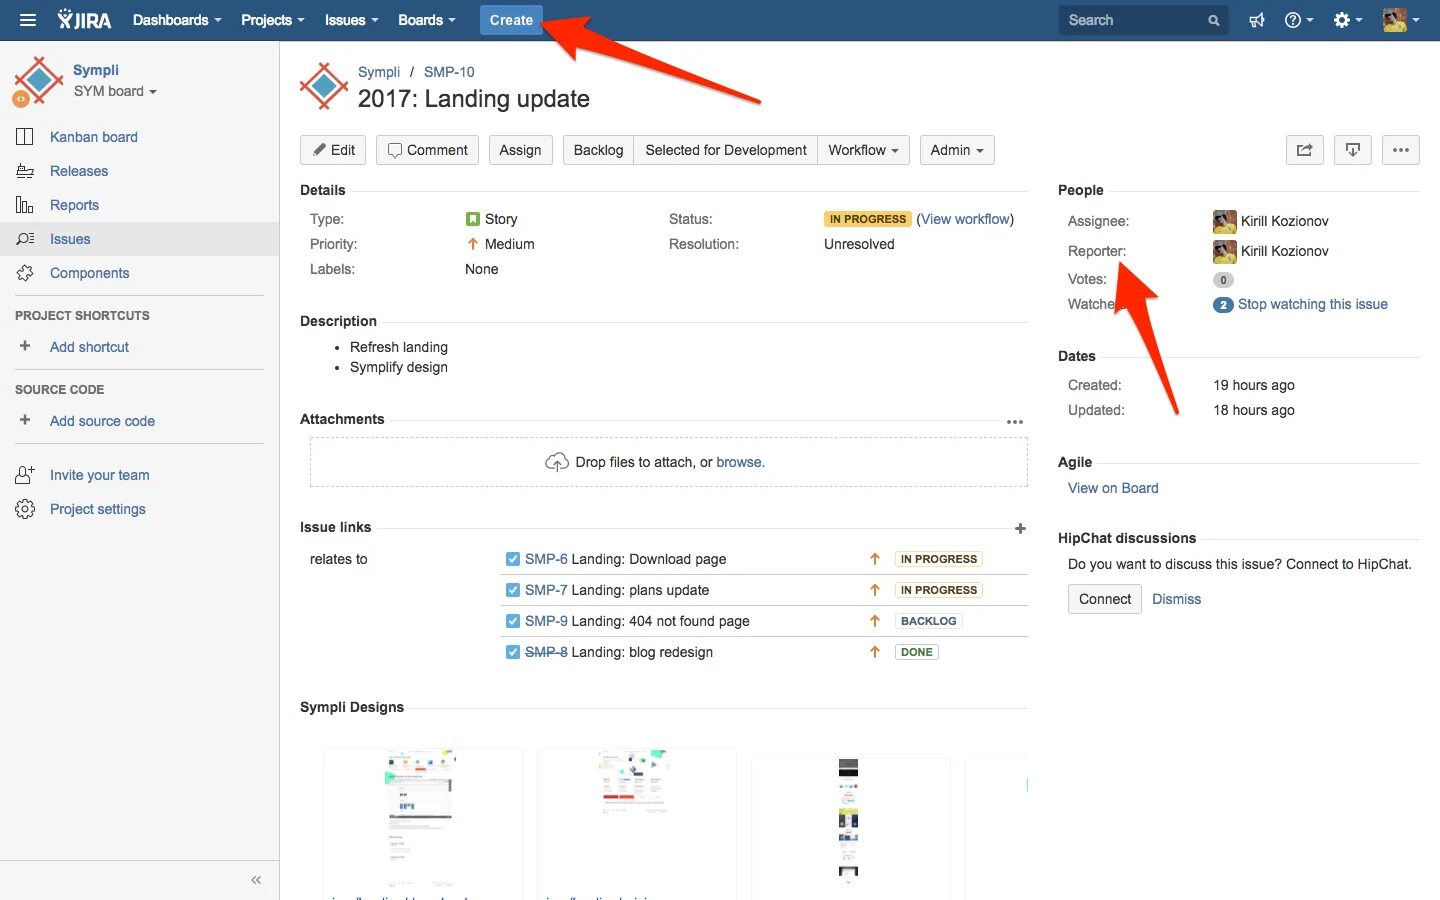
Task: Dismiss the HipChat prompt
Action: pyautogui.click(x=1176, y=599)
